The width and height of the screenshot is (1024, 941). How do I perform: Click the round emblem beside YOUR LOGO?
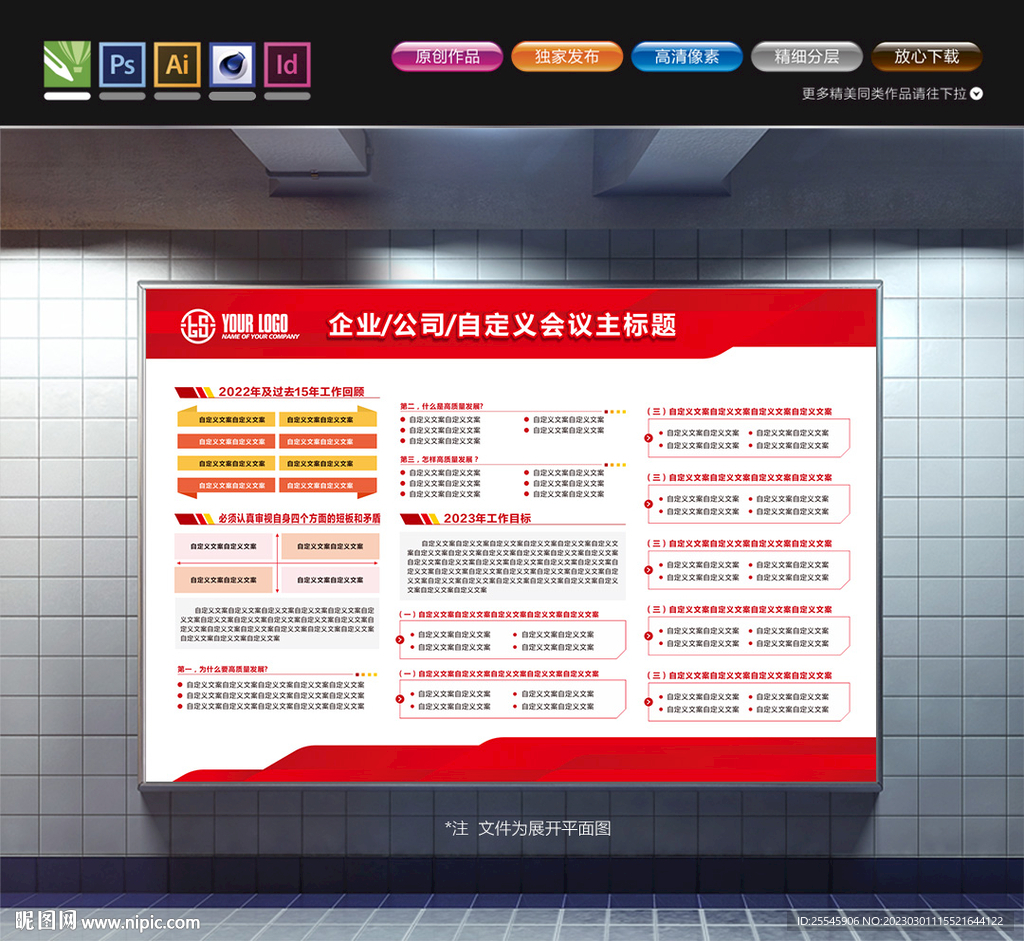point(197,325)
